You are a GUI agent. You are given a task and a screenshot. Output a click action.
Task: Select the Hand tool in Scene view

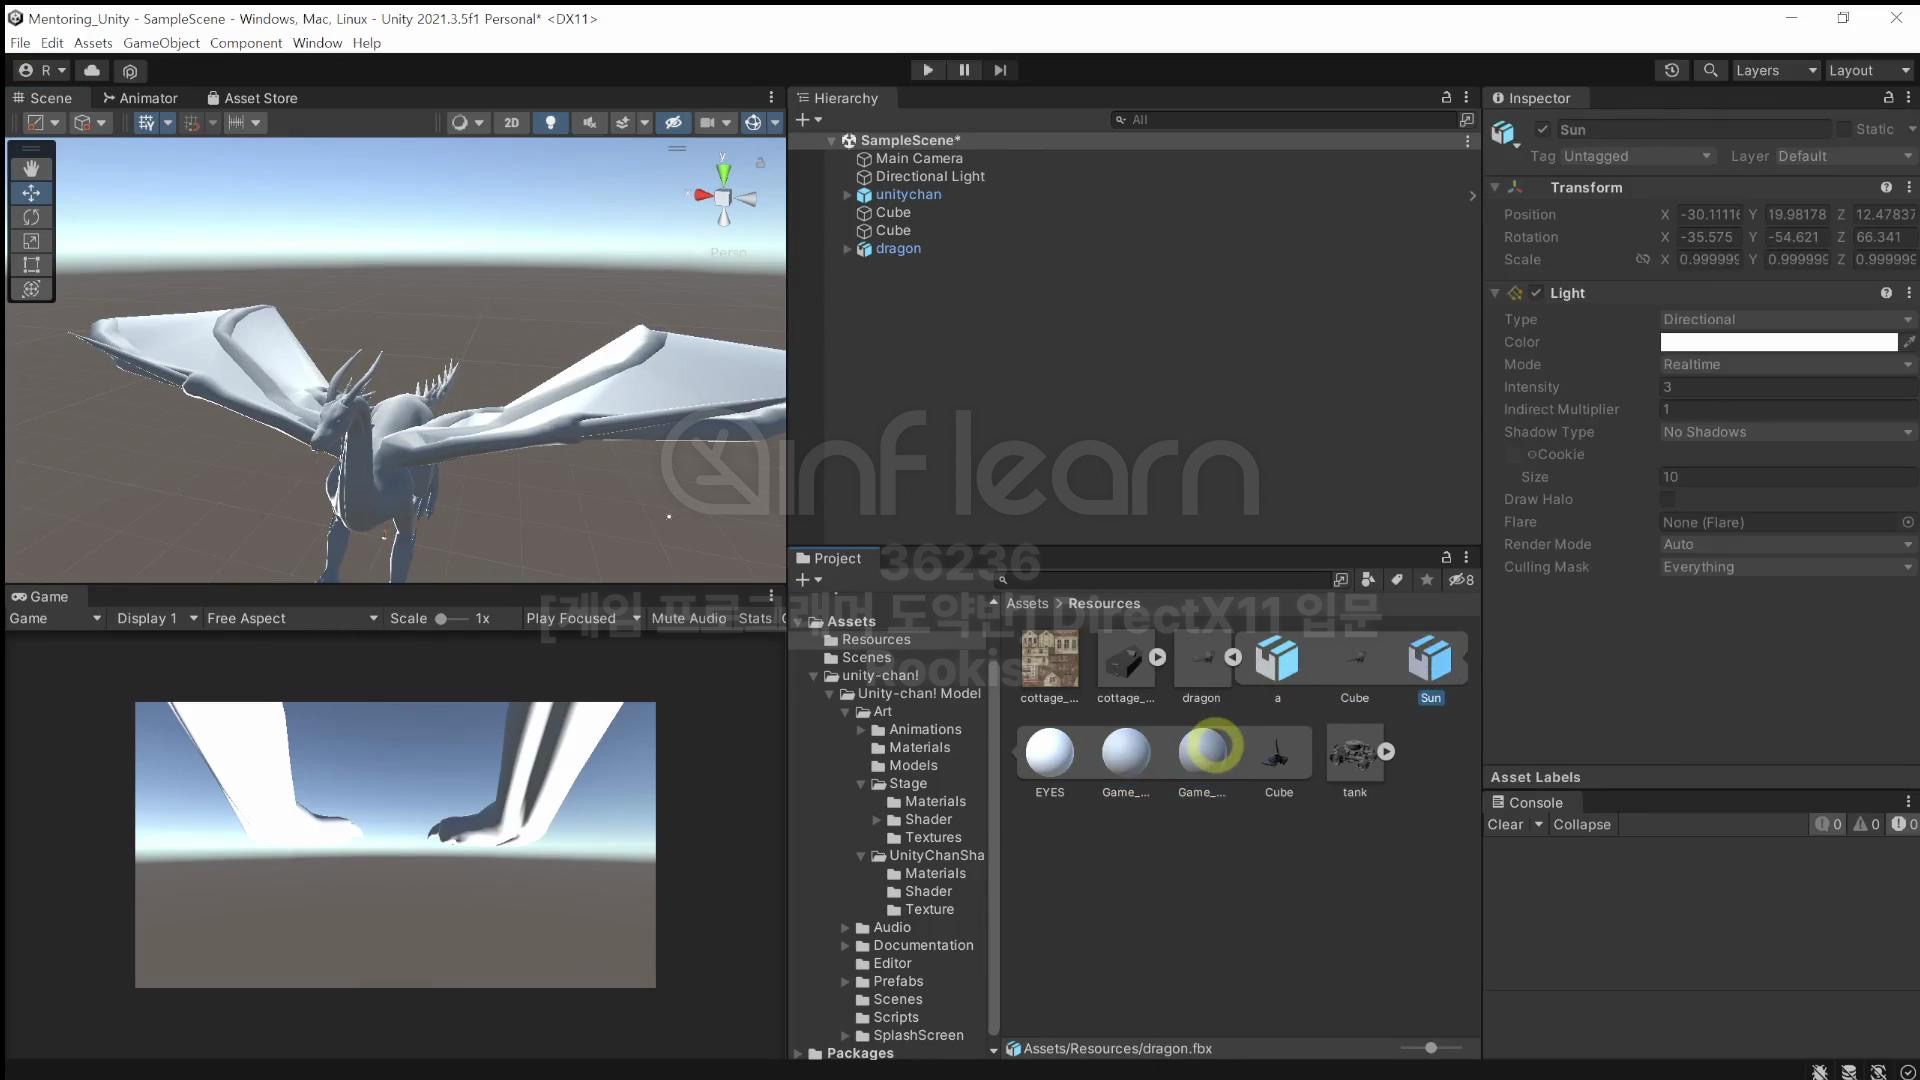(31, 169)
